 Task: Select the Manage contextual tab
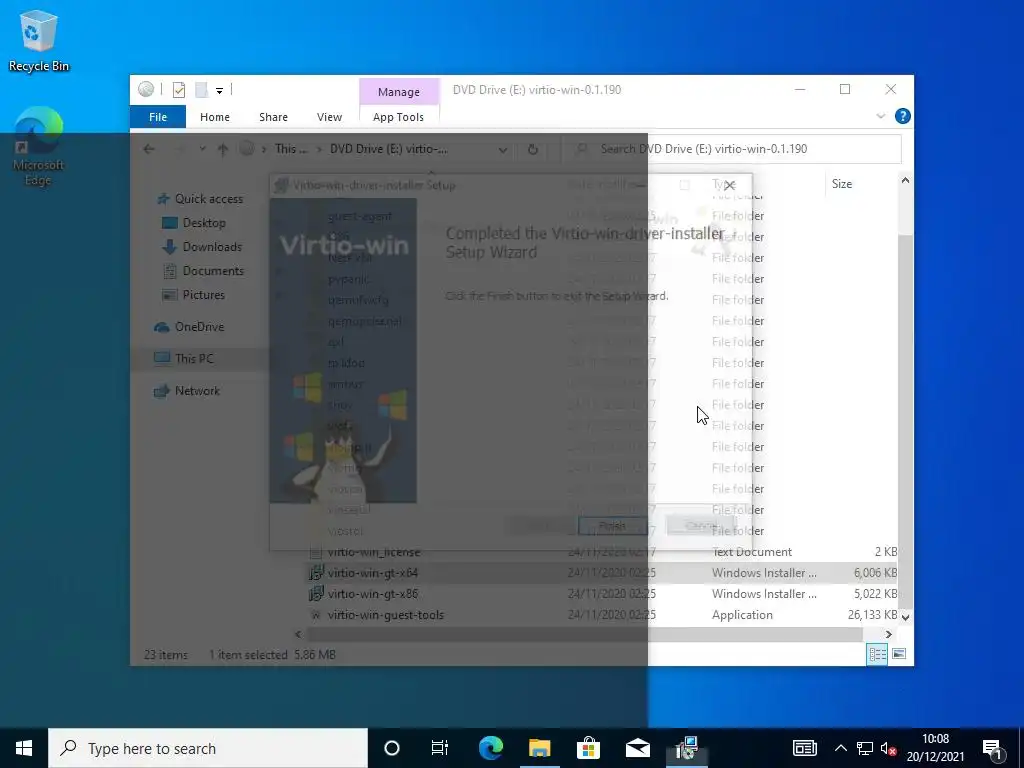(398, 92)
